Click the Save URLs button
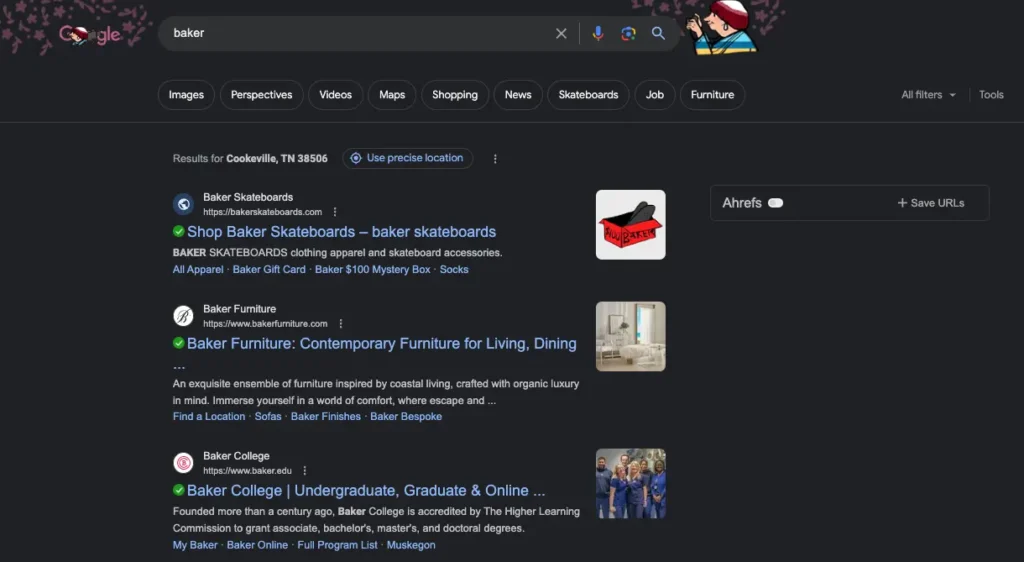Screen dimensions: 1024x562 931,203
